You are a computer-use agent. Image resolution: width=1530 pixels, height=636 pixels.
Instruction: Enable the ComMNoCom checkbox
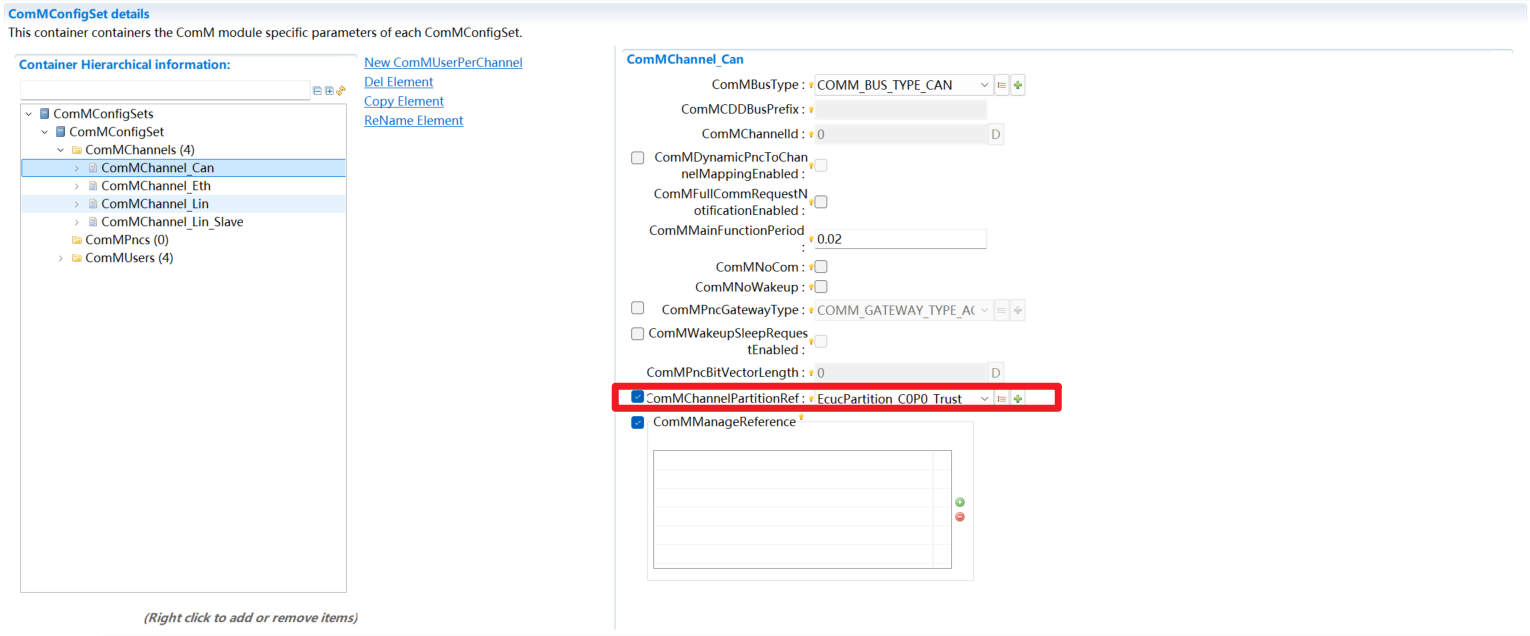(821, 267)
